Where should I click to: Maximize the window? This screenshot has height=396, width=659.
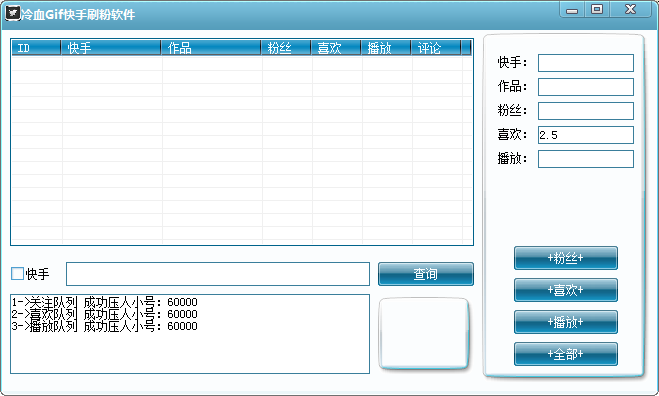[597, 10]
